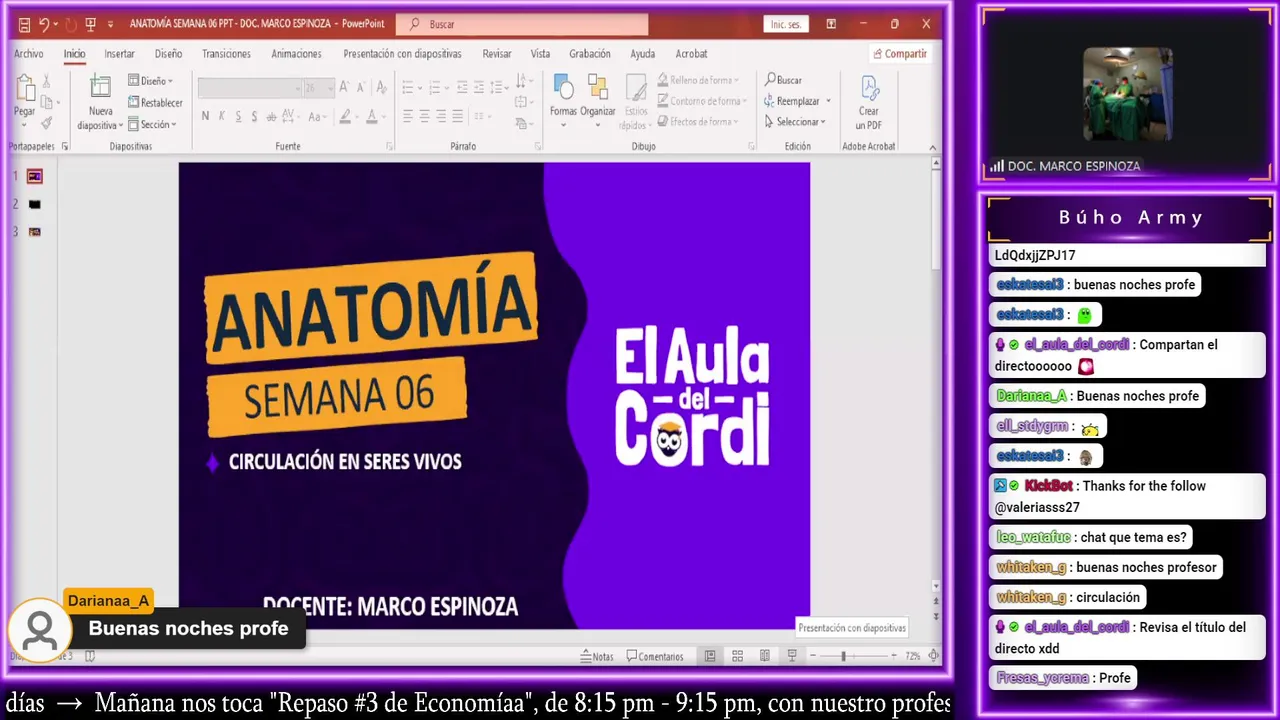Open Portapapeles dialog launcher

point(65,147)
